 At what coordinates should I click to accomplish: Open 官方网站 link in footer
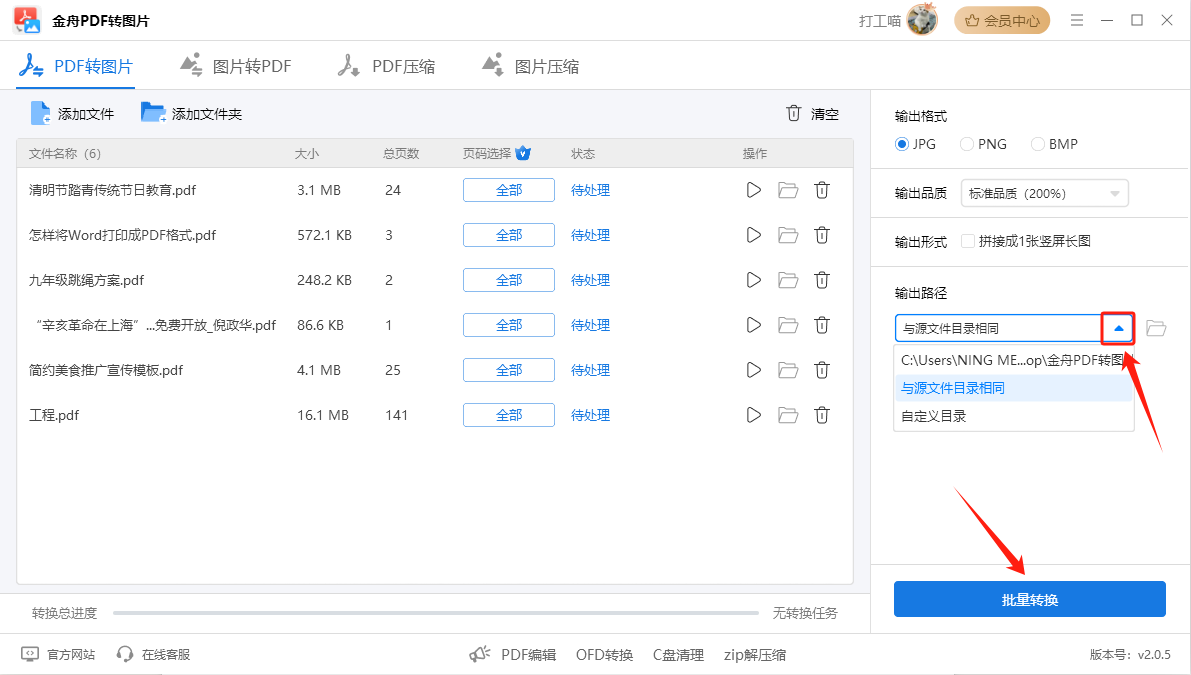58,654
